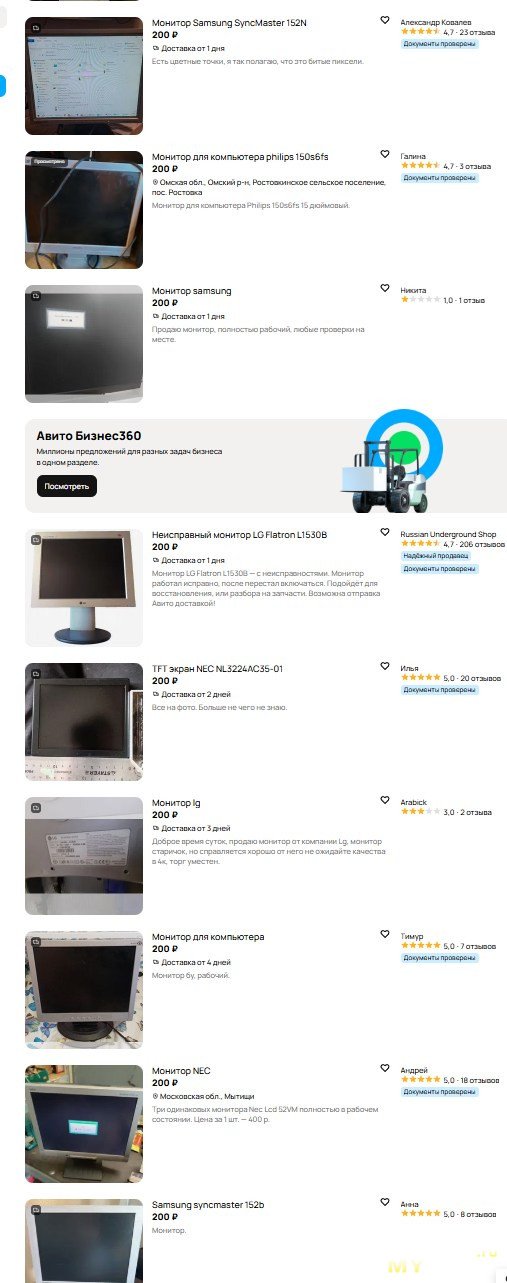Click the forklift illustration in Бизнес360 banner

[x=385, y=472]
